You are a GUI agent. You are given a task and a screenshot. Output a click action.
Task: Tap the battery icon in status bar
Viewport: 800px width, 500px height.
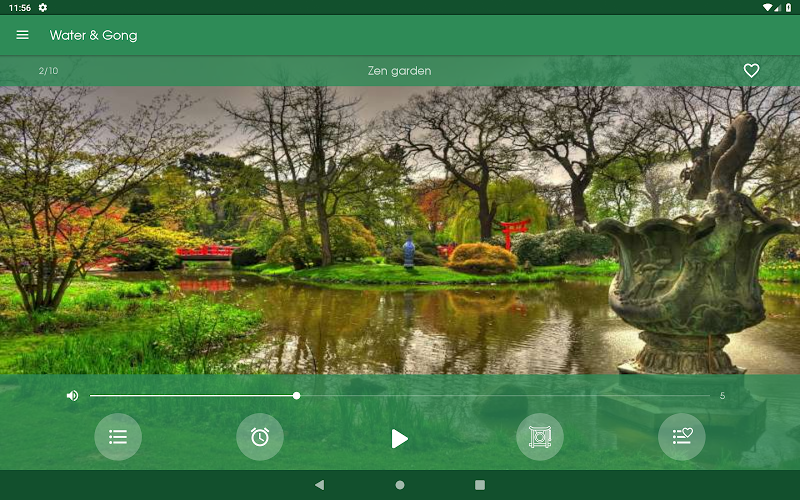(x=788, y=7)
